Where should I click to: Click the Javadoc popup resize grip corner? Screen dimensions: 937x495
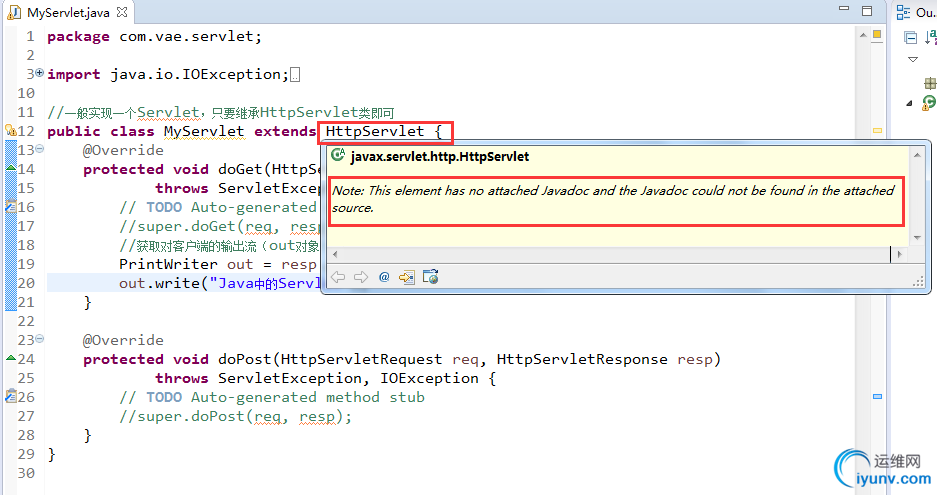(x=918, y=283)
